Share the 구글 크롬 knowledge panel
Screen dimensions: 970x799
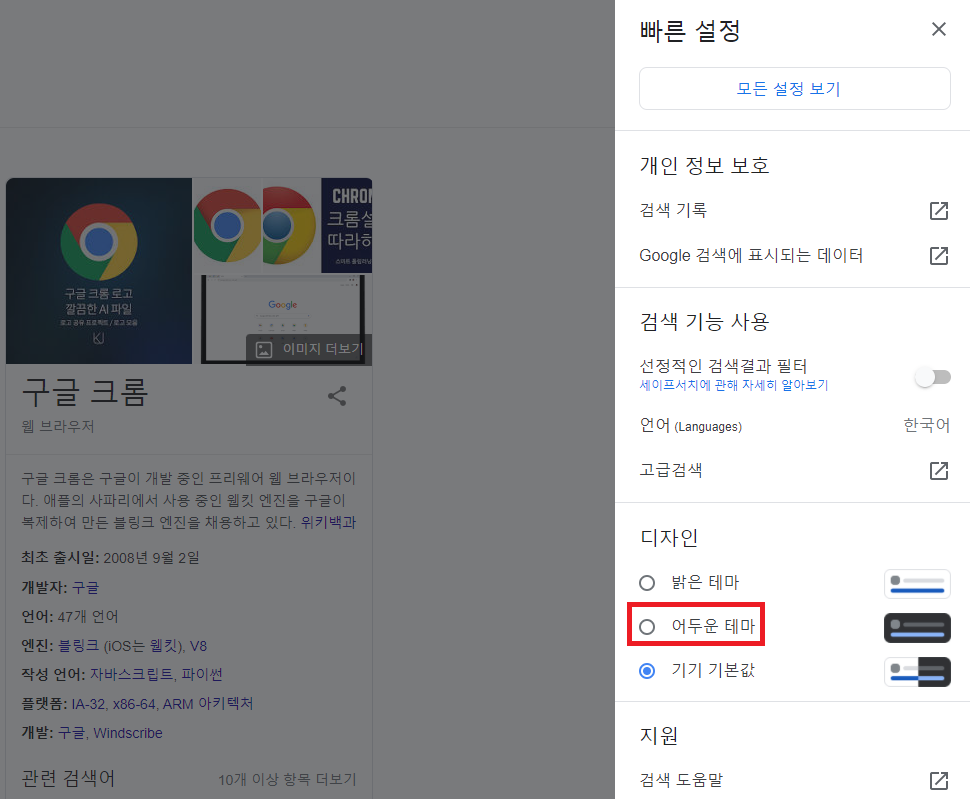point(337,396)
